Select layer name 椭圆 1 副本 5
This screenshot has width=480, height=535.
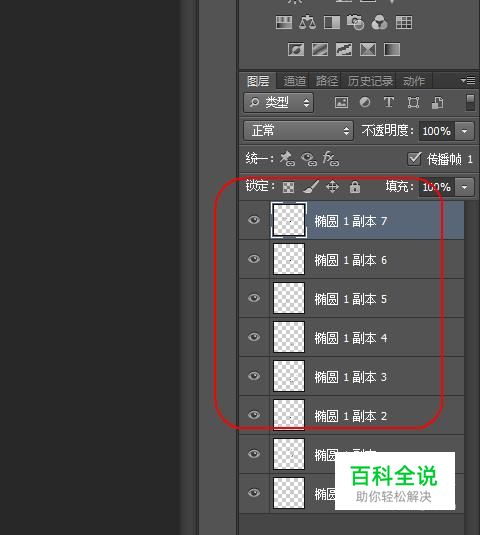tap(350, 299)
